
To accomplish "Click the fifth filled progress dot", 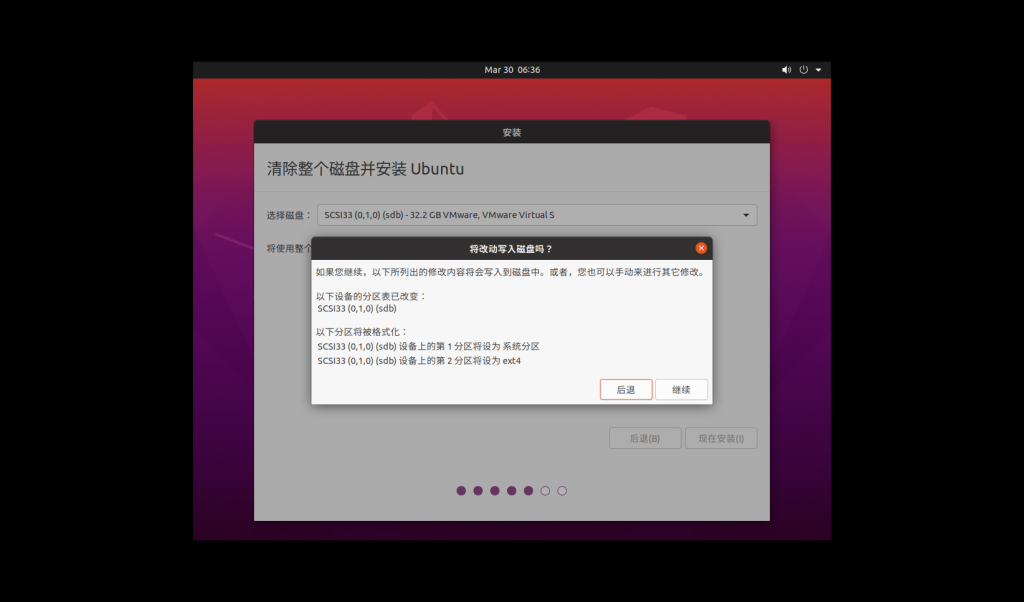I will coord(528,491).
